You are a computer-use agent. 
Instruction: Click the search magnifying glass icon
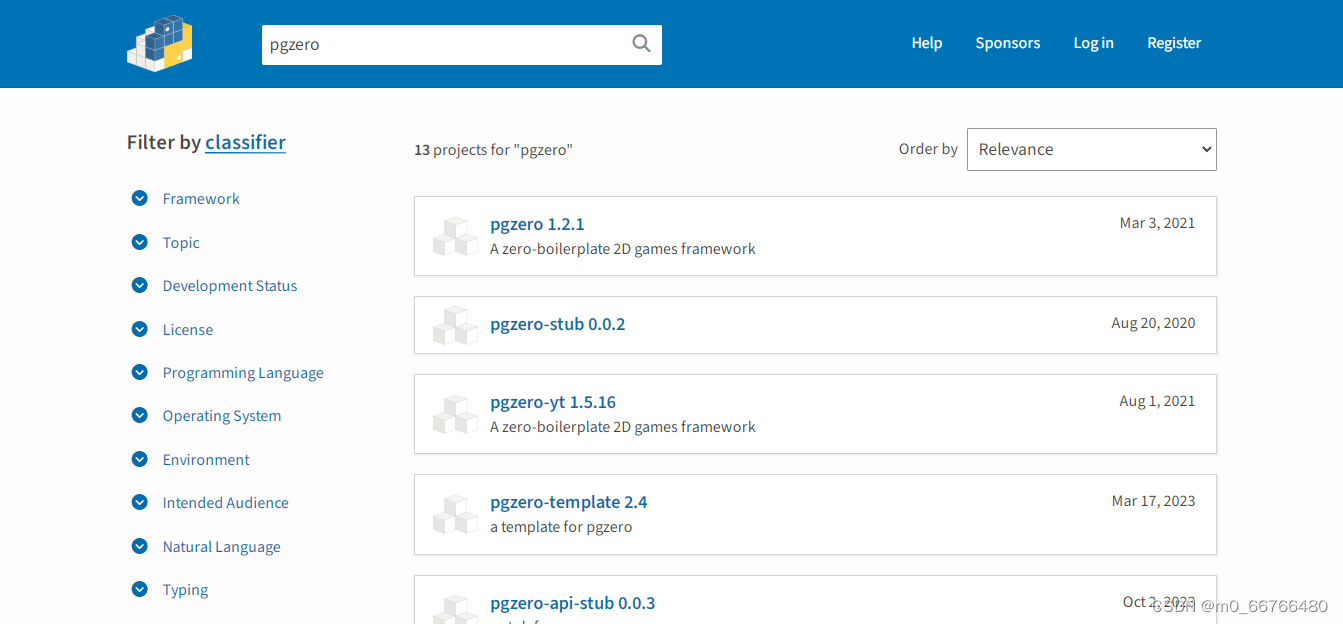point(640,44)
